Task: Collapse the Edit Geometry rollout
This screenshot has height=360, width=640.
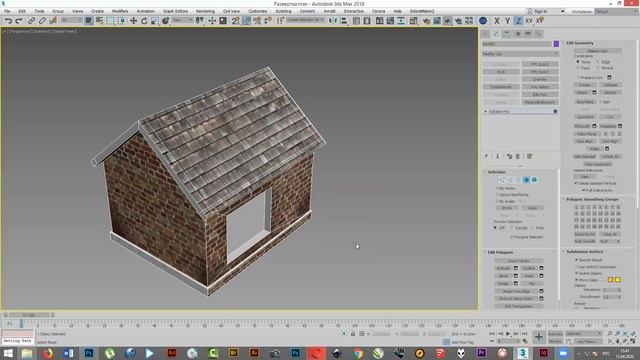Action: tap(580, 43)
